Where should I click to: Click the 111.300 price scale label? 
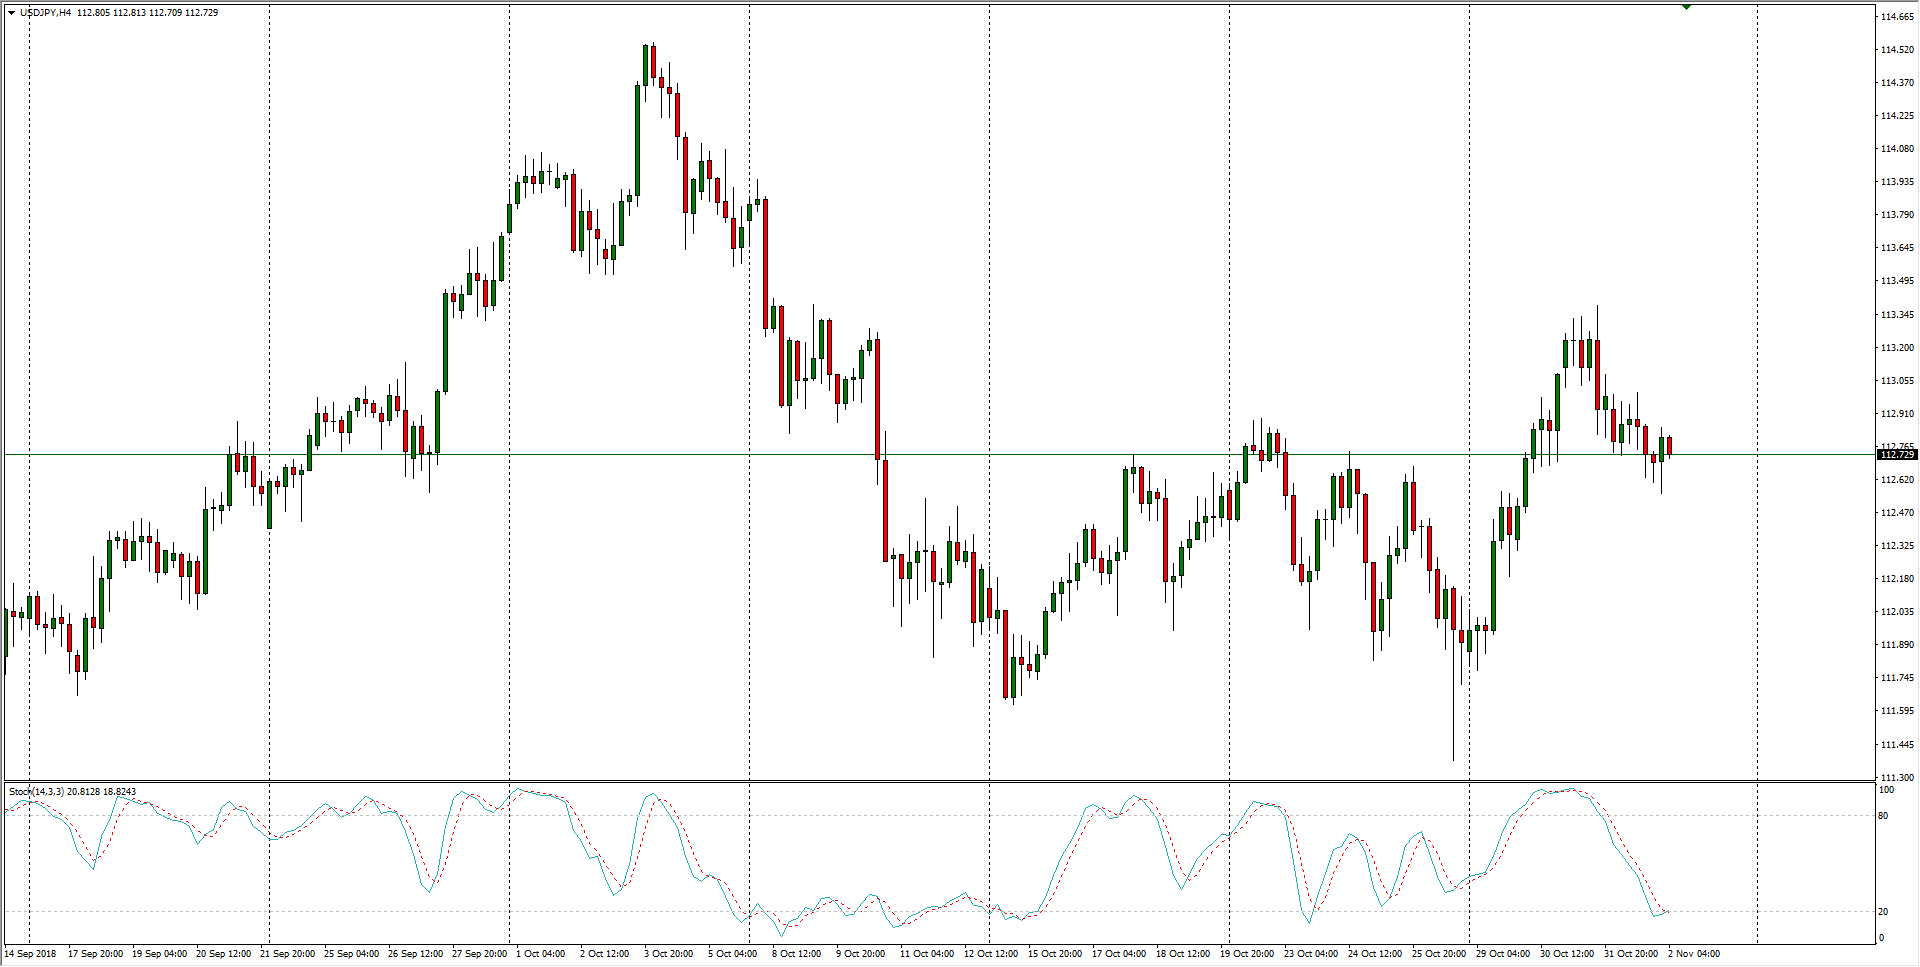pos(1897,777)
